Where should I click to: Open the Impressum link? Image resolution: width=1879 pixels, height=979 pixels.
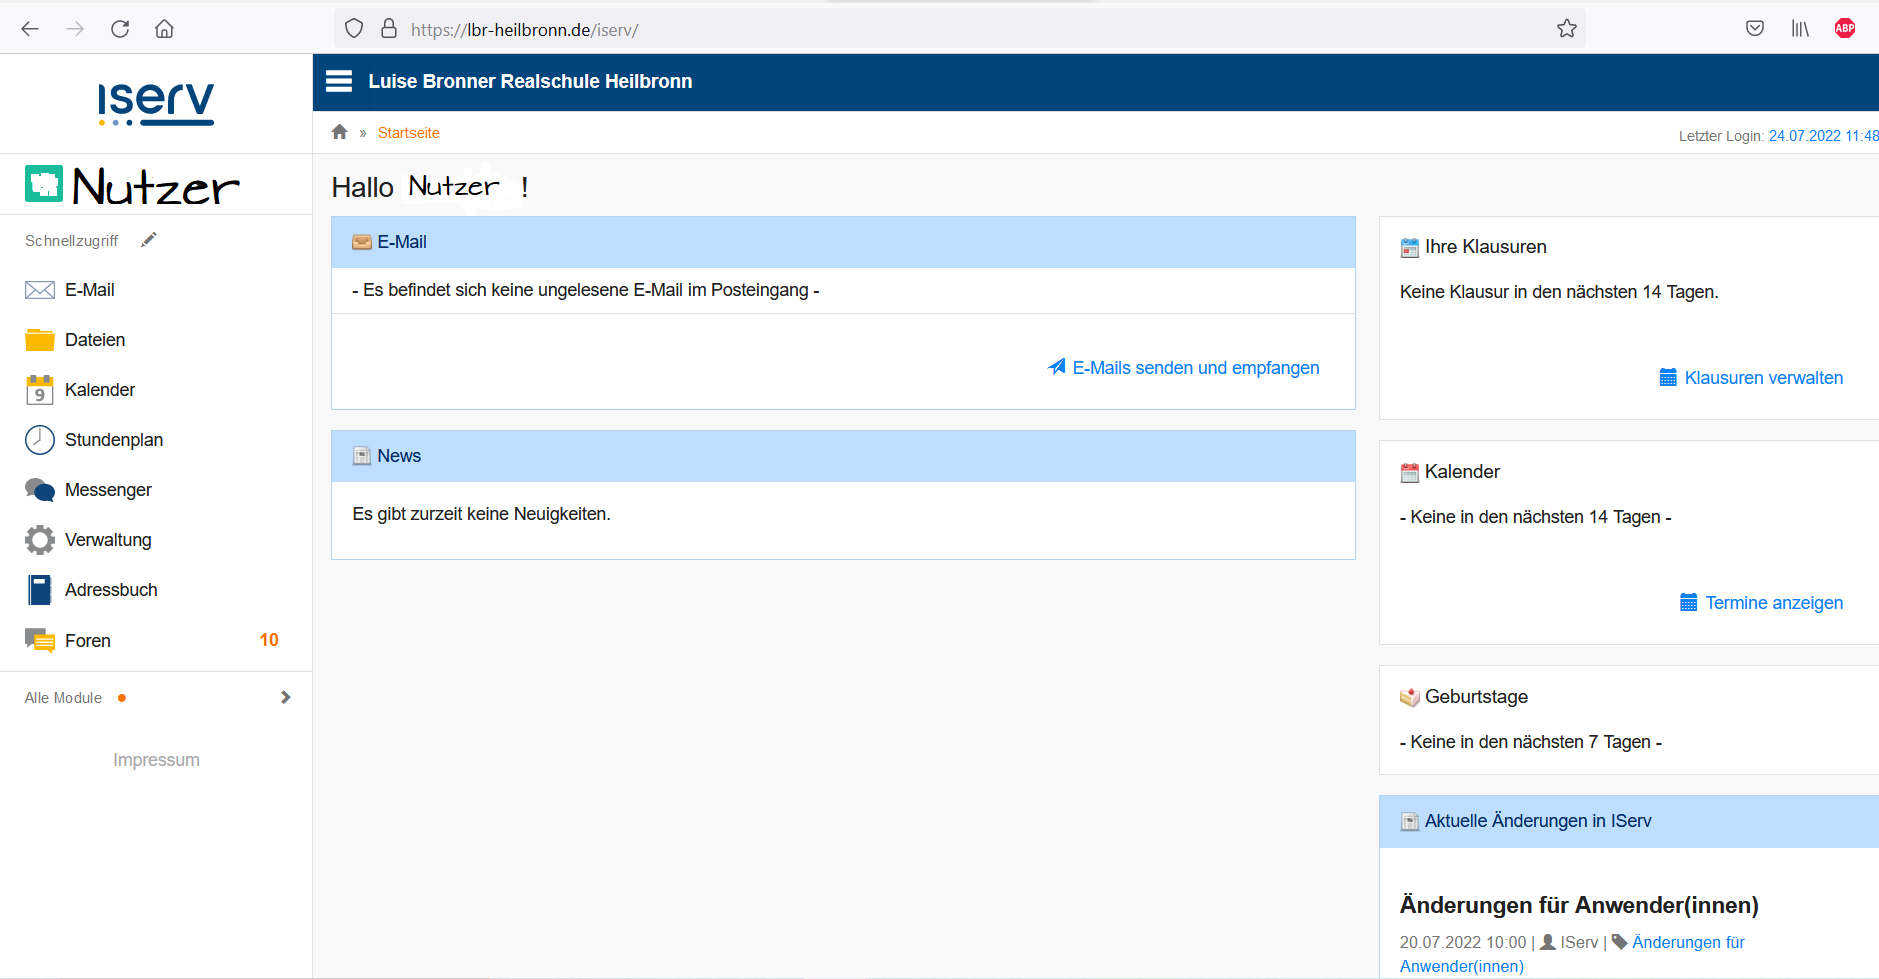click(156, 760)
